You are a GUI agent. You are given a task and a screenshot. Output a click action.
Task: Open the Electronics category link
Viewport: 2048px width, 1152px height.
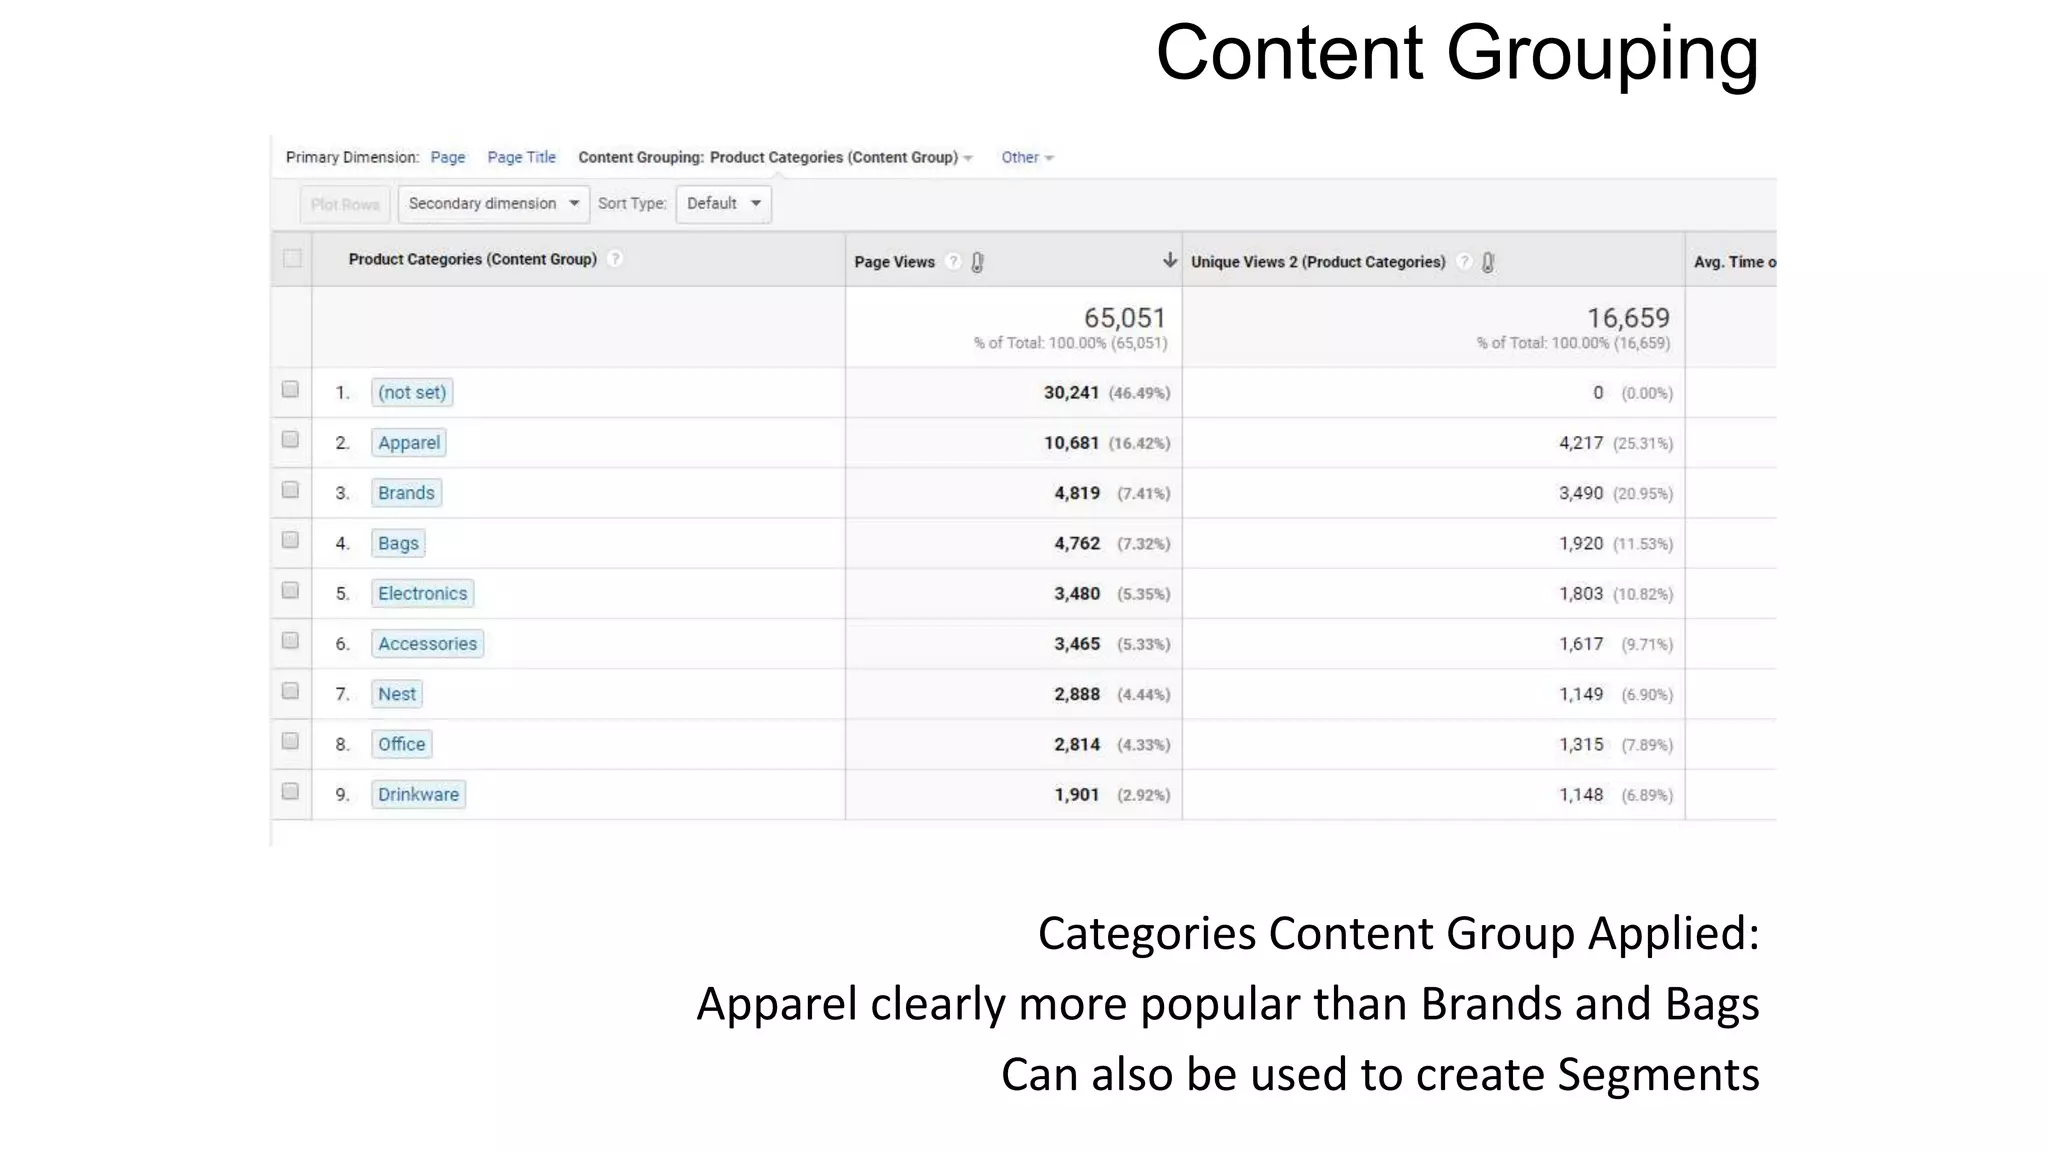(x=422, y=594)
